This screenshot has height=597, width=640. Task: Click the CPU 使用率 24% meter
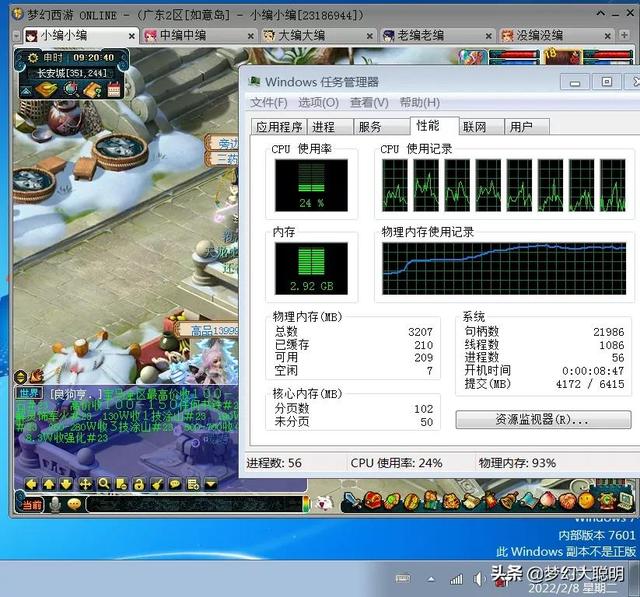point(311,185)
